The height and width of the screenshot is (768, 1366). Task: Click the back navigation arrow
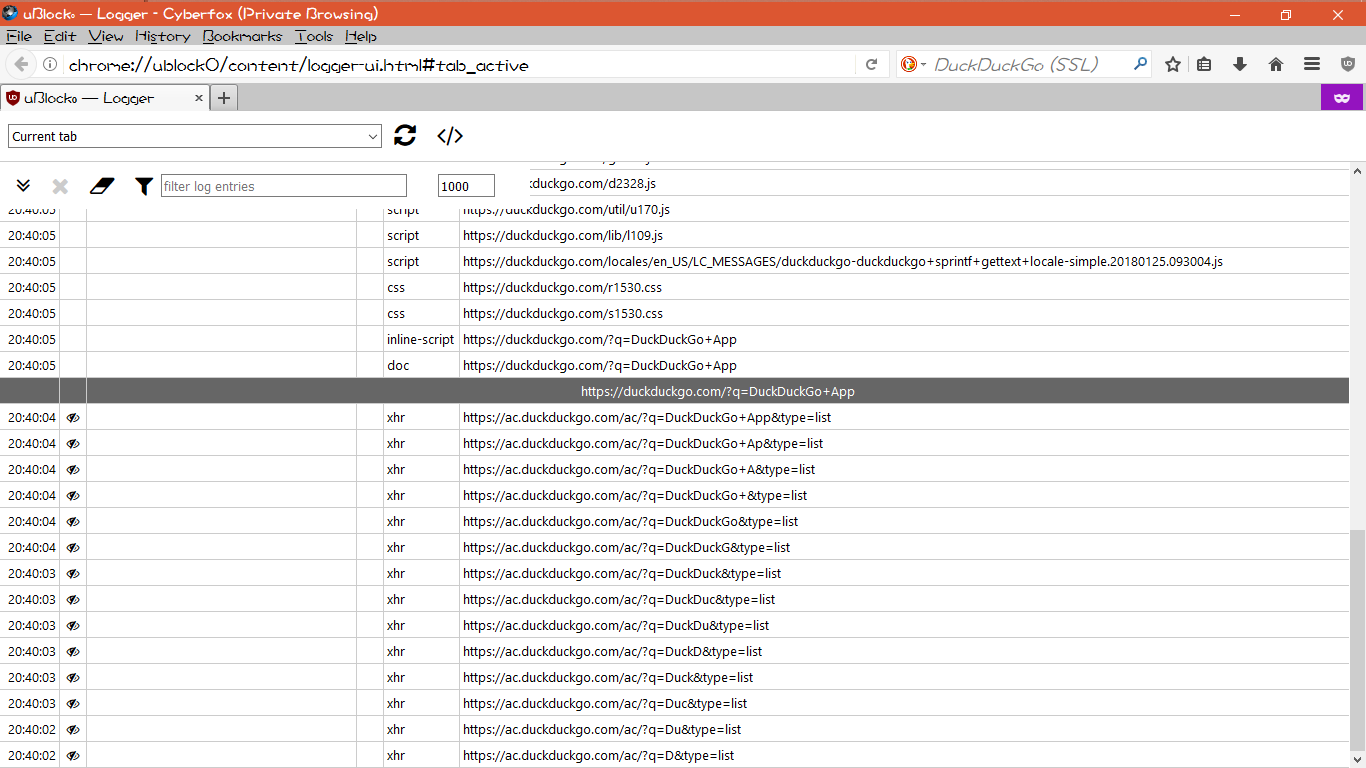20,63
